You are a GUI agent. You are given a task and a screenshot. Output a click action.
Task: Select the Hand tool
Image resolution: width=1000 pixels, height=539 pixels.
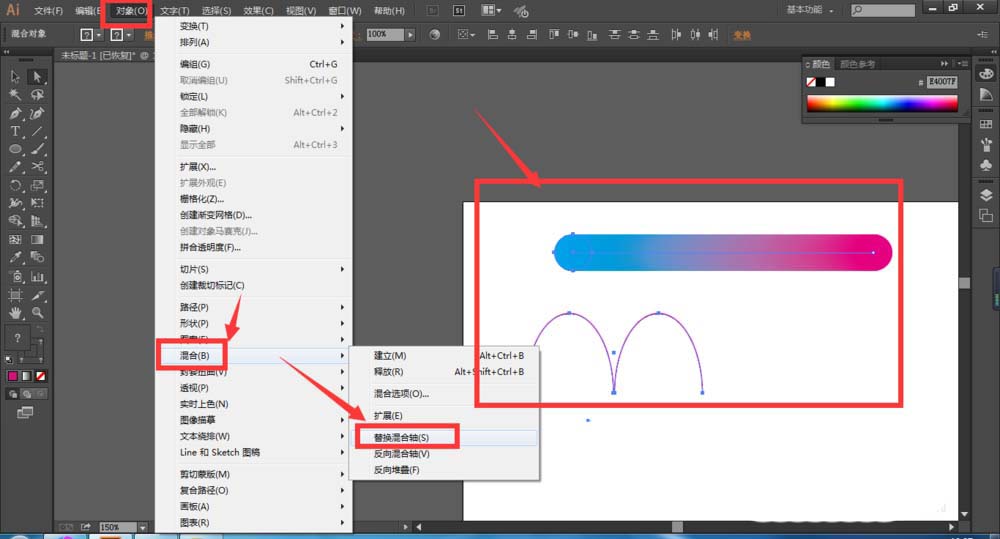[16, 313]
